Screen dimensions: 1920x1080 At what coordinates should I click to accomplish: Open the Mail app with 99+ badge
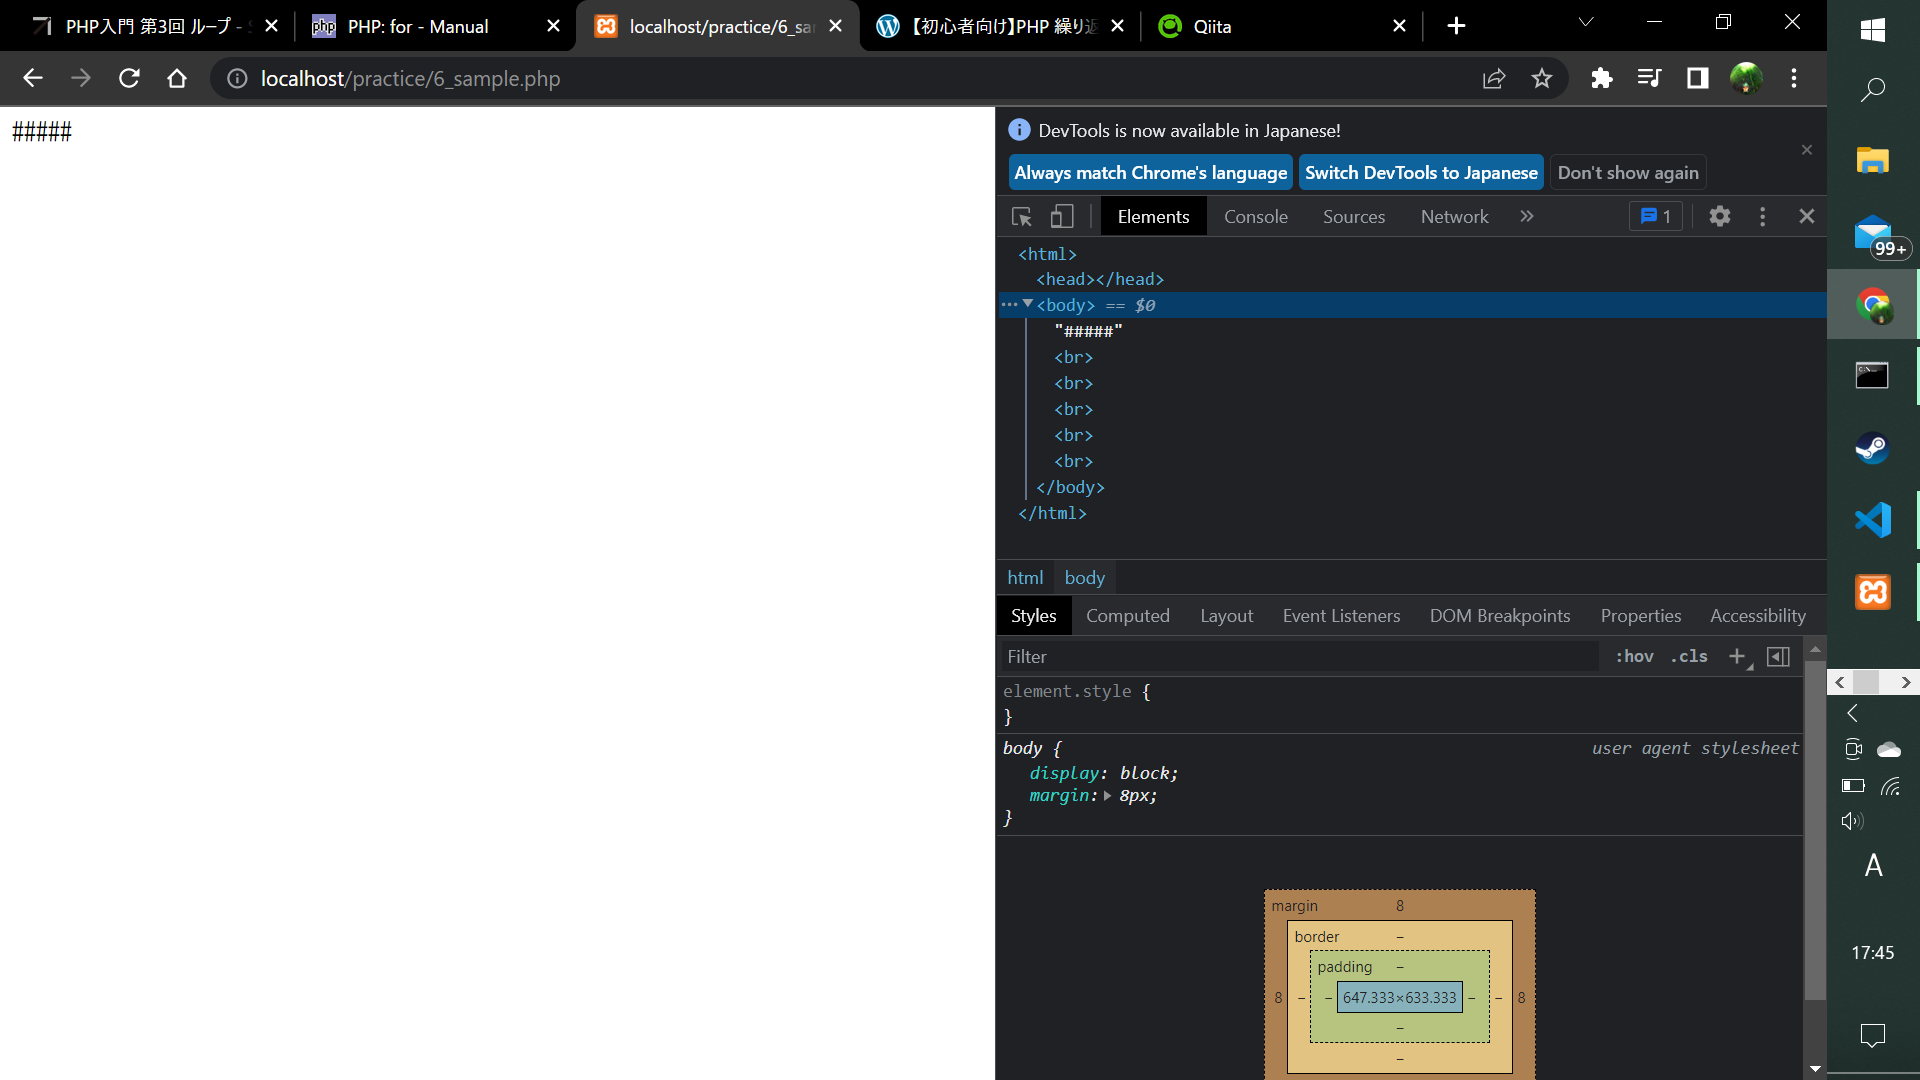click(1872, 234)
